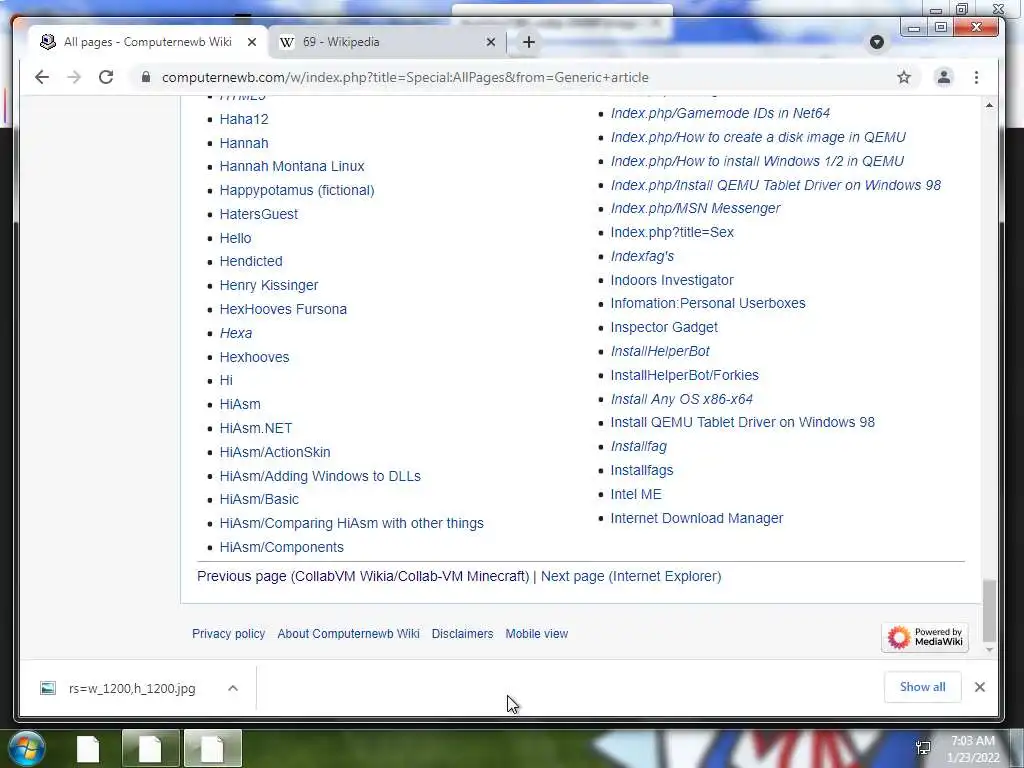The image size is (1024, 768).
Task: Click the forward navigation arrow
Action: [74, 77]
